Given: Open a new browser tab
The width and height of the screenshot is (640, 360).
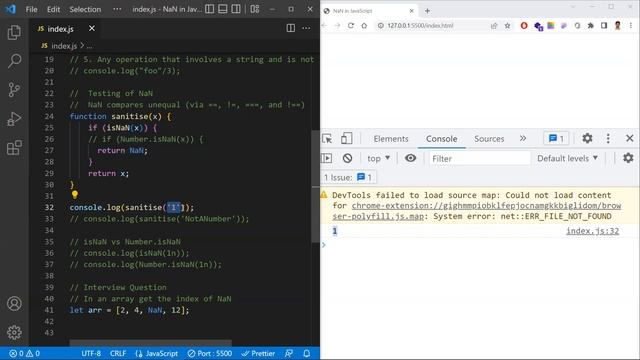Looking at the screenshot, I should [427, 11].
